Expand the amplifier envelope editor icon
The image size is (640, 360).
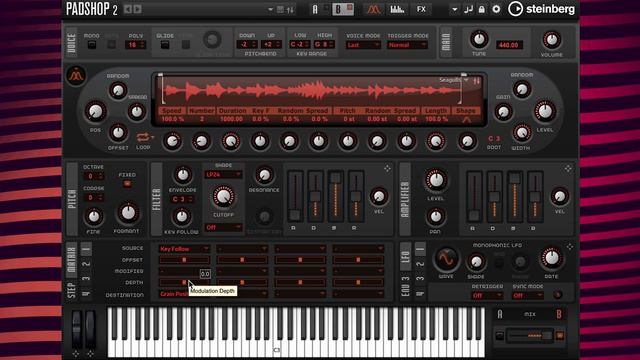coord(568,168)
